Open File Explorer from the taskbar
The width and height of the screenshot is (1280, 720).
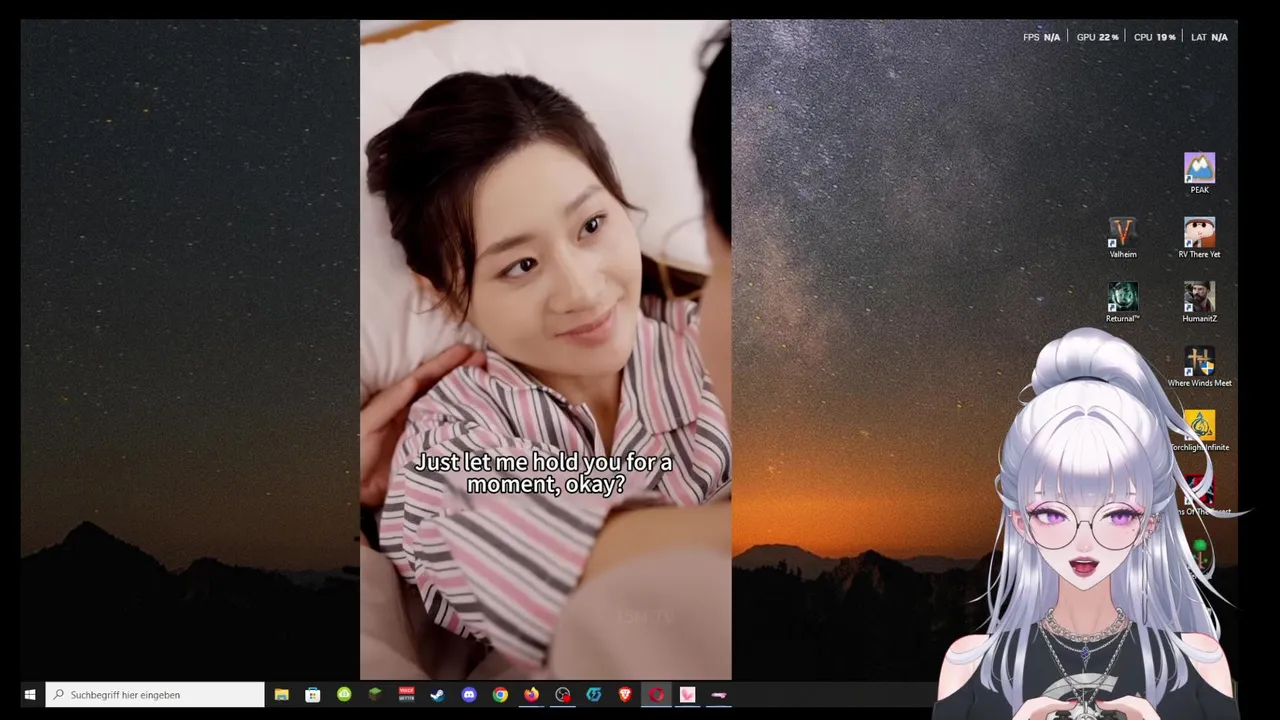point(281,694)
